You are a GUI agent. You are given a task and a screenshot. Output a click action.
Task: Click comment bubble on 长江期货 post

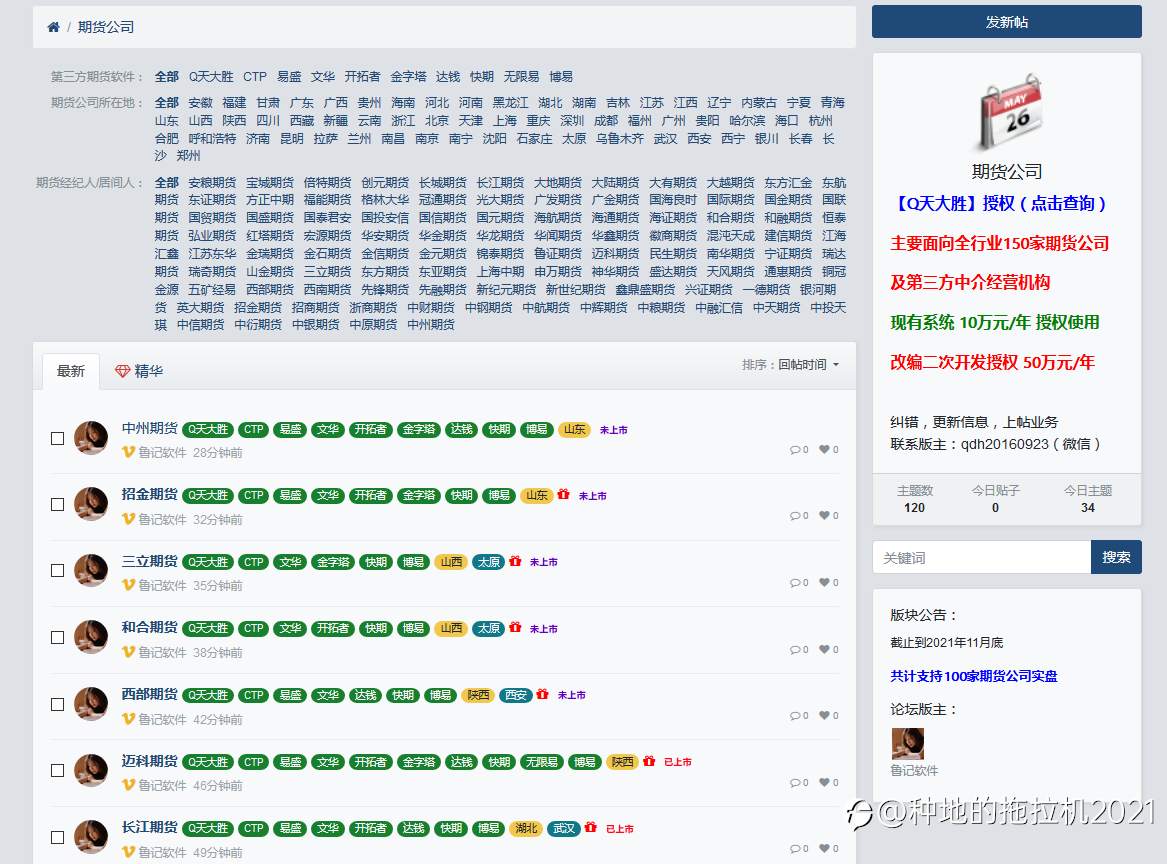pos(795,849)
